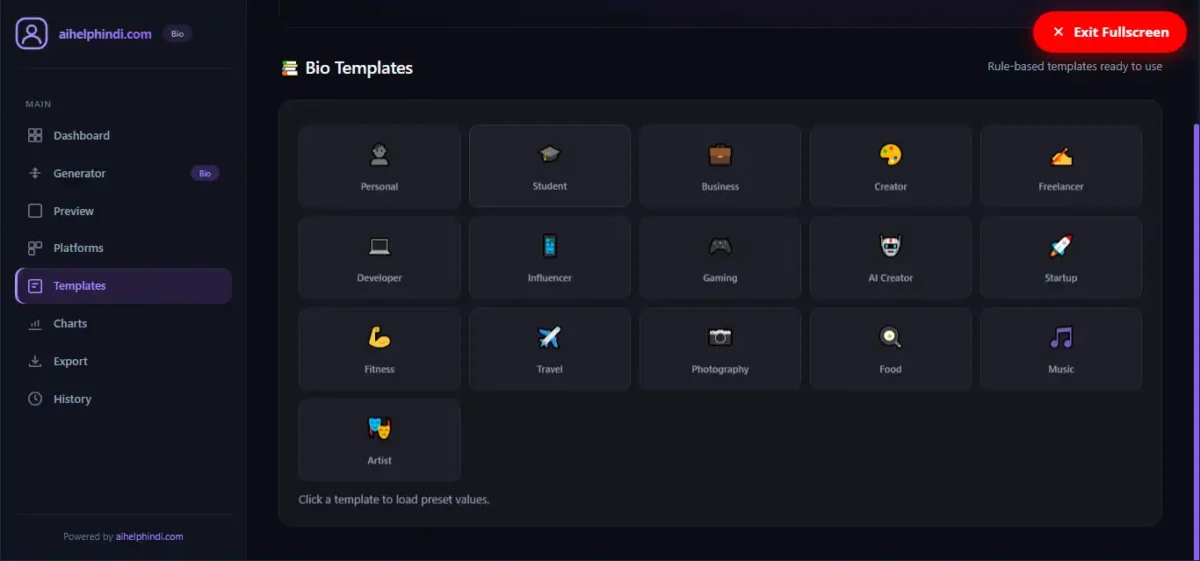1200x561 pixels.
Task: Click the Business template label text
Action: pos(720,187)
